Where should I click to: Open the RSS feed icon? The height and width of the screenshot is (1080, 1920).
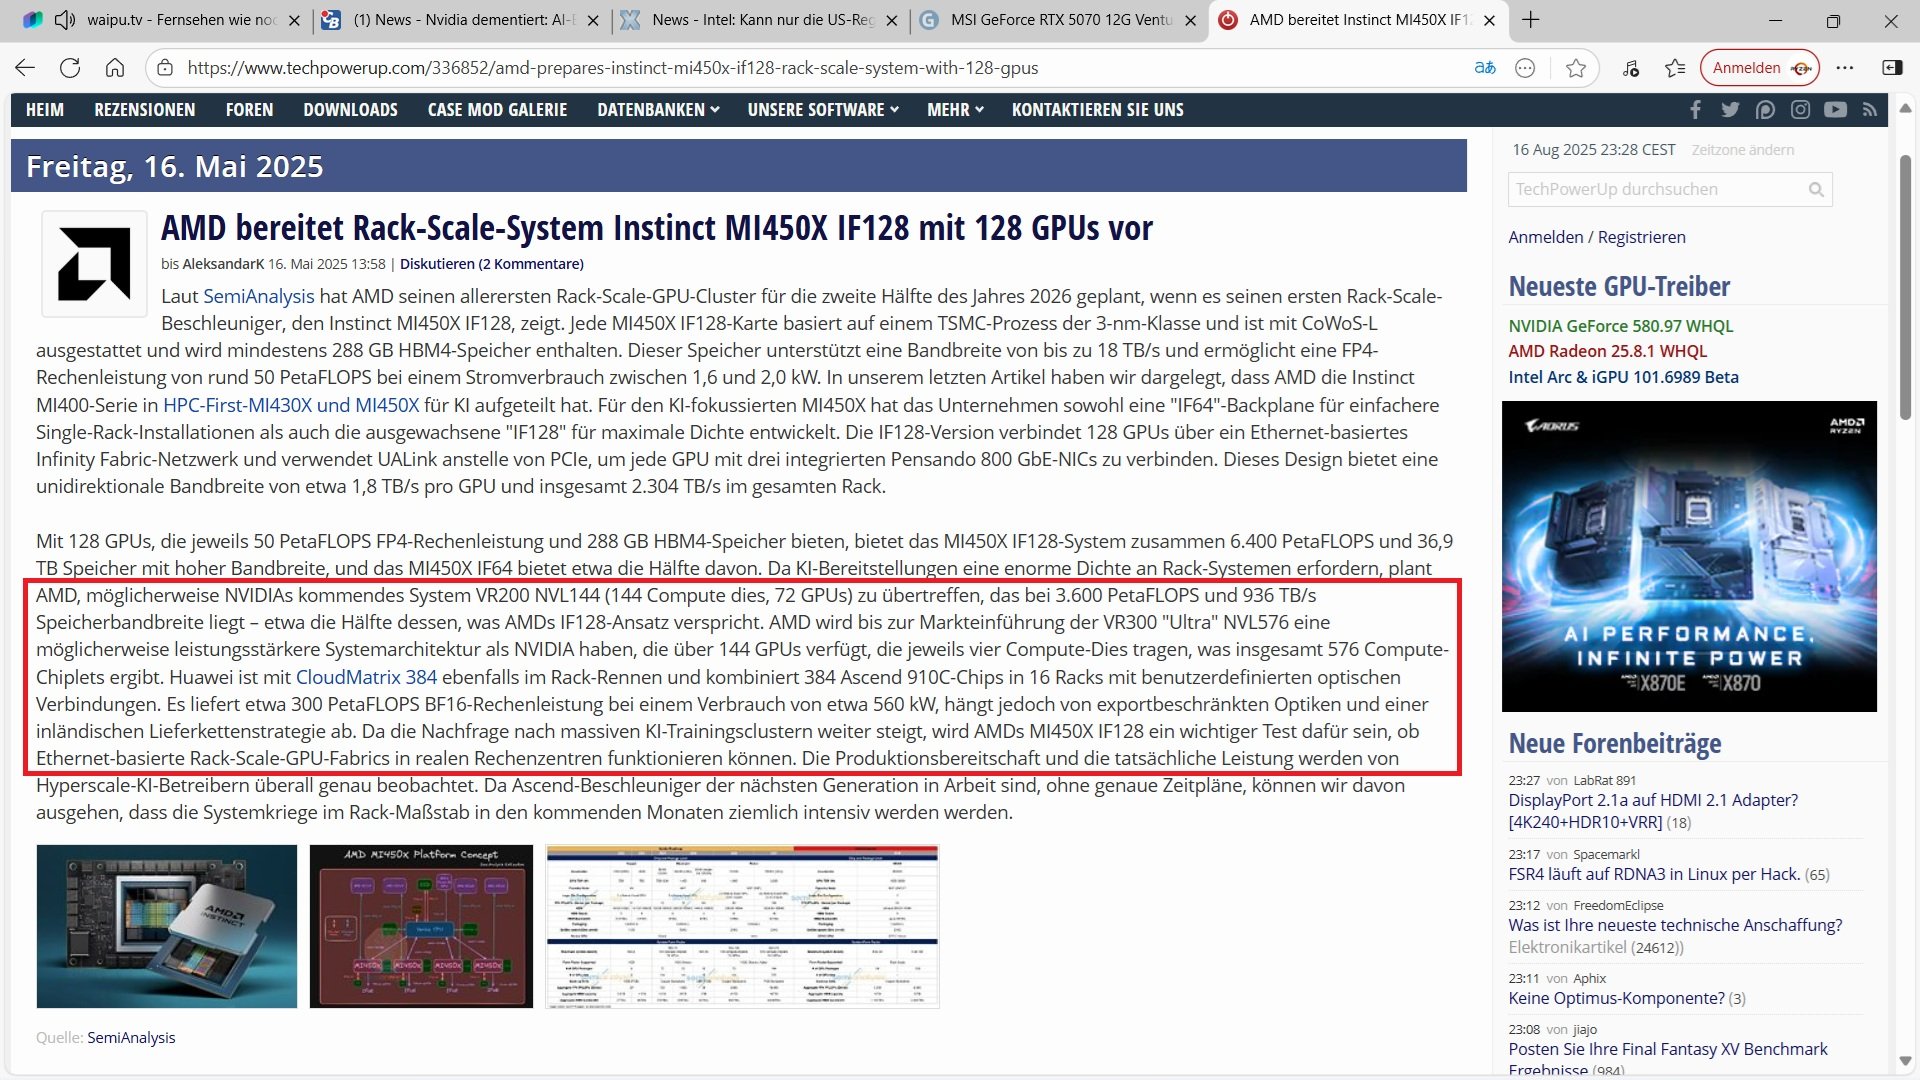pos(1870,110)
